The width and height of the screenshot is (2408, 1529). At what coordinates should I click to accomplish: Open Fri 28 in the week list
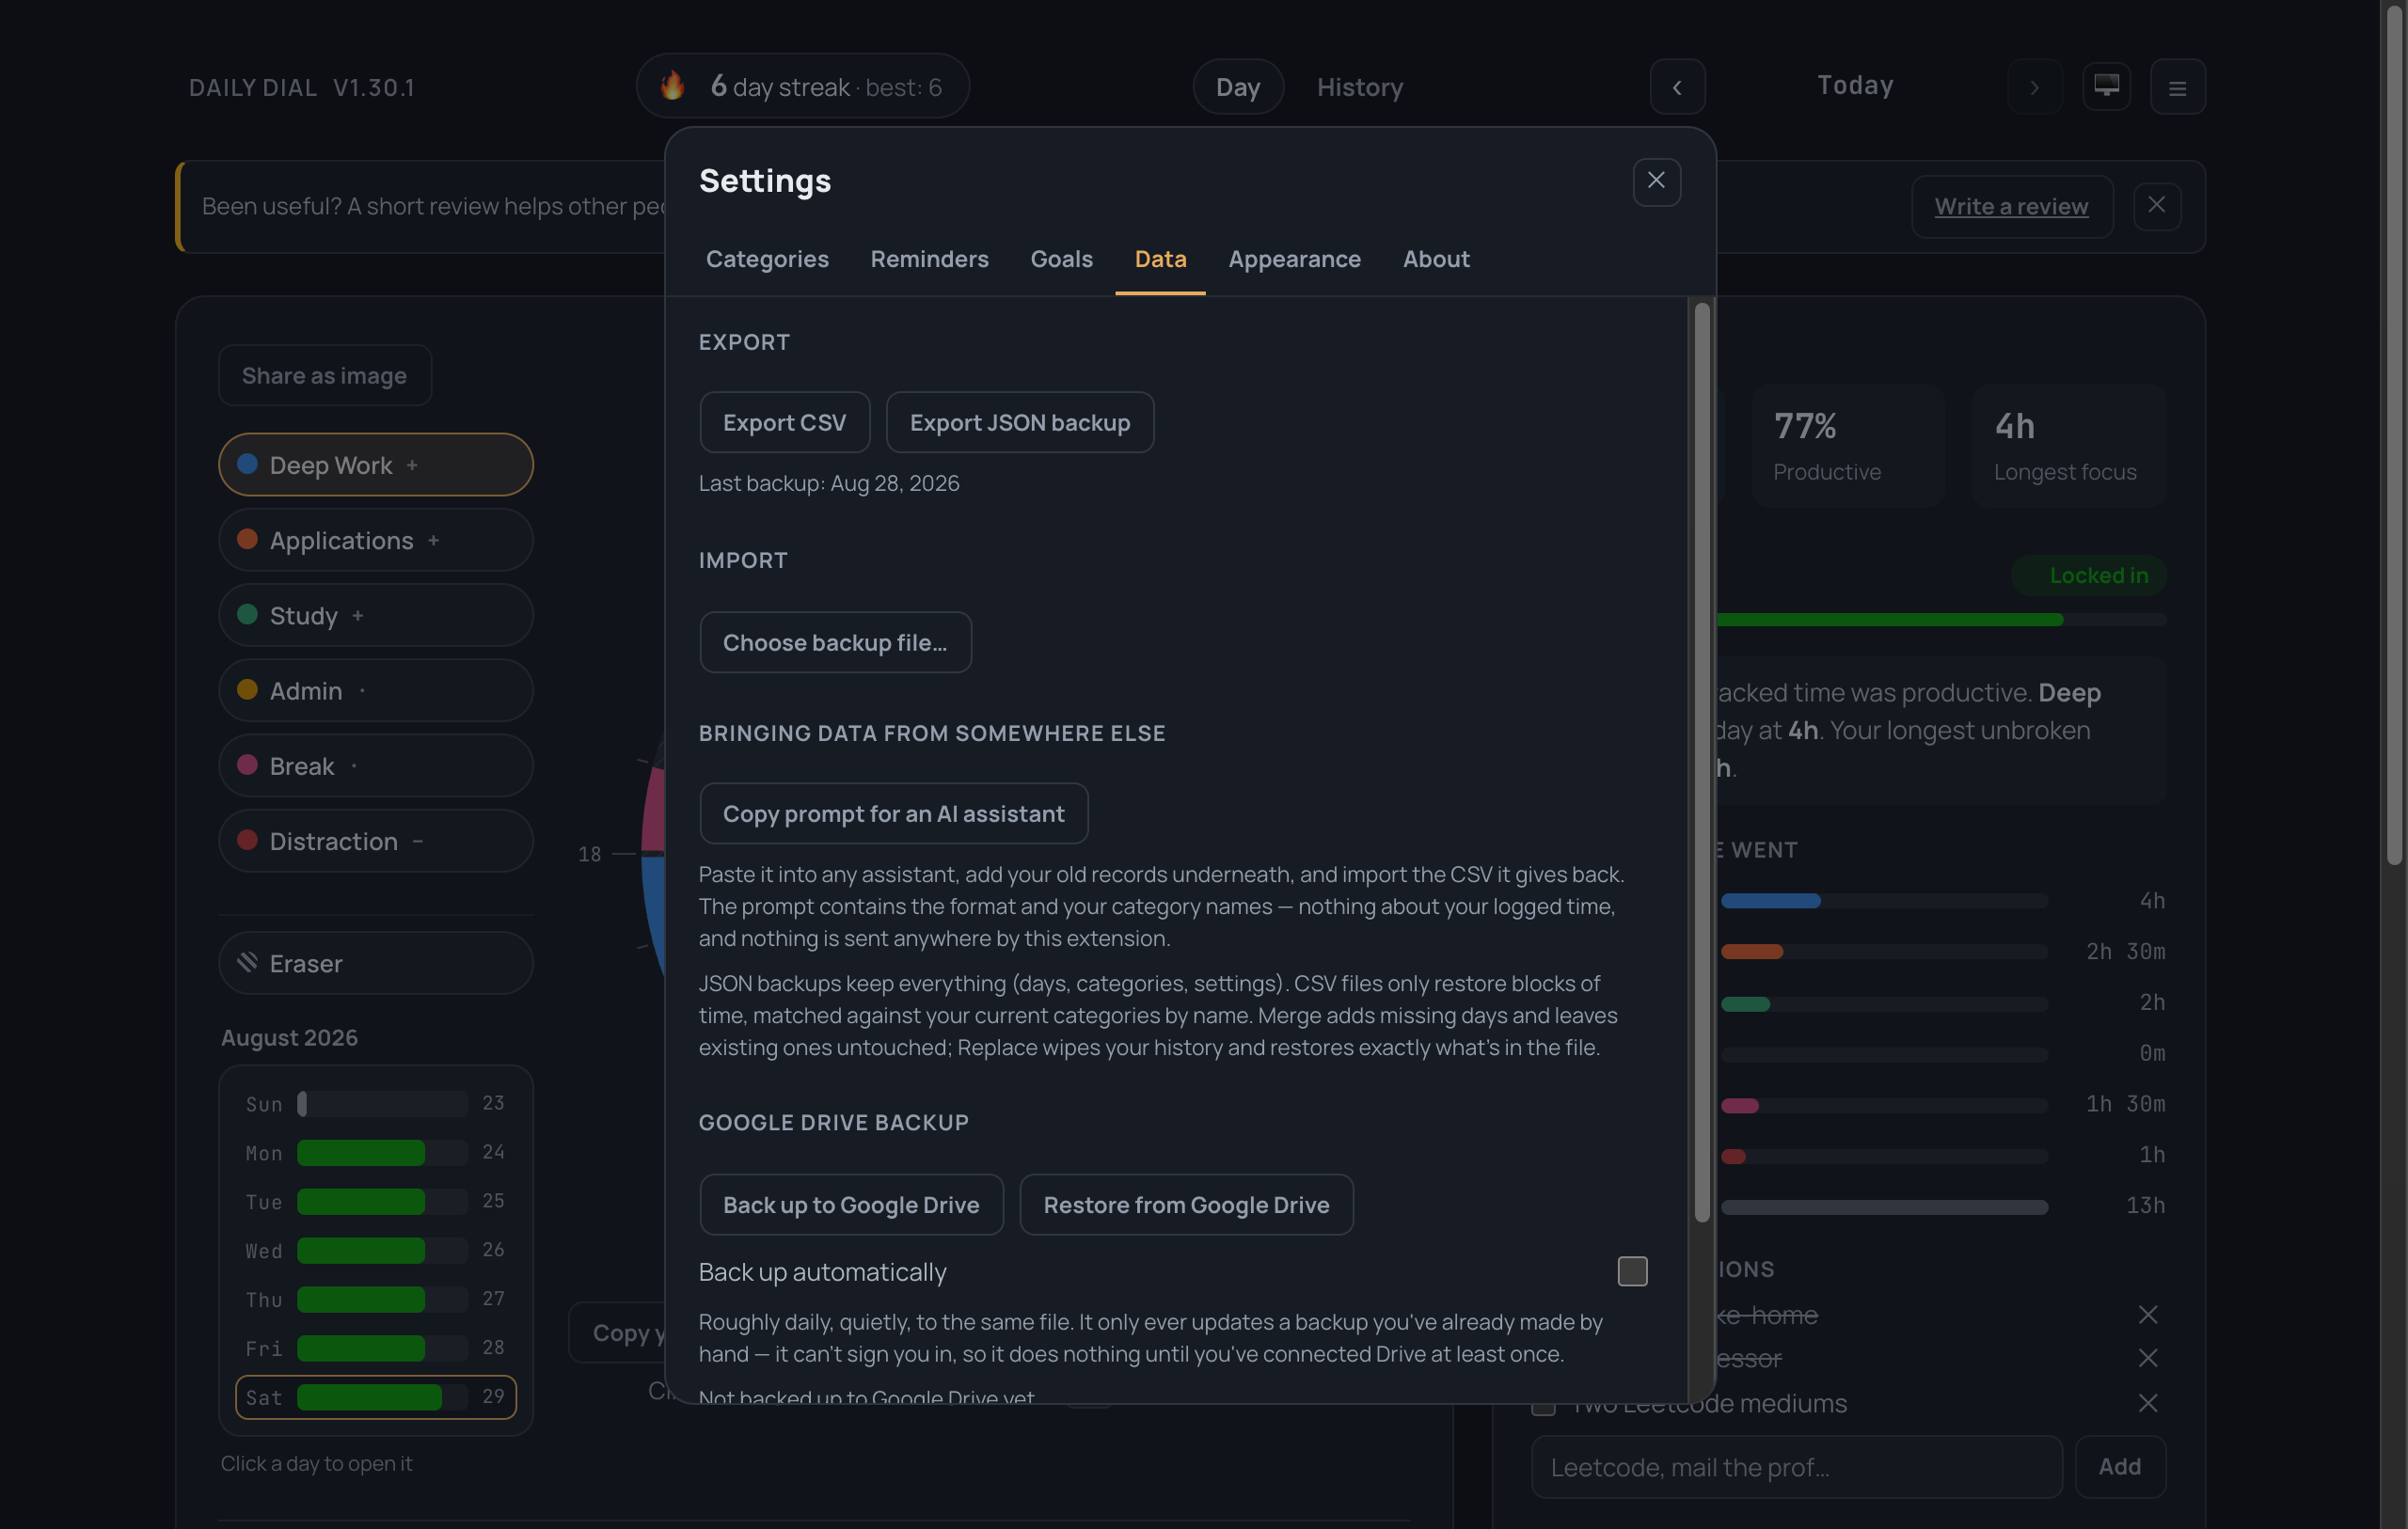click(x=376, y=1348)
